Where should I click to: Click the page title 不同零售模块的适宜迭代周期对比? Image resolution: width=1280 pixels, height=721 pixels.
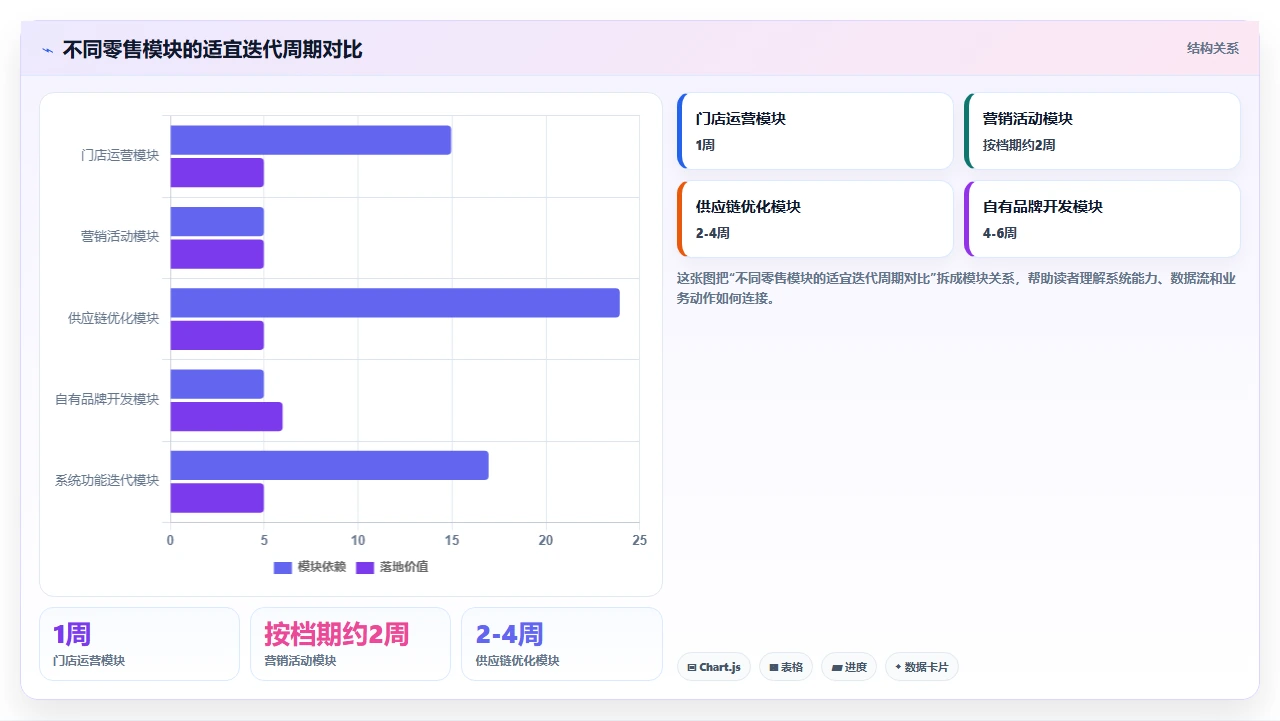point(212,49)
